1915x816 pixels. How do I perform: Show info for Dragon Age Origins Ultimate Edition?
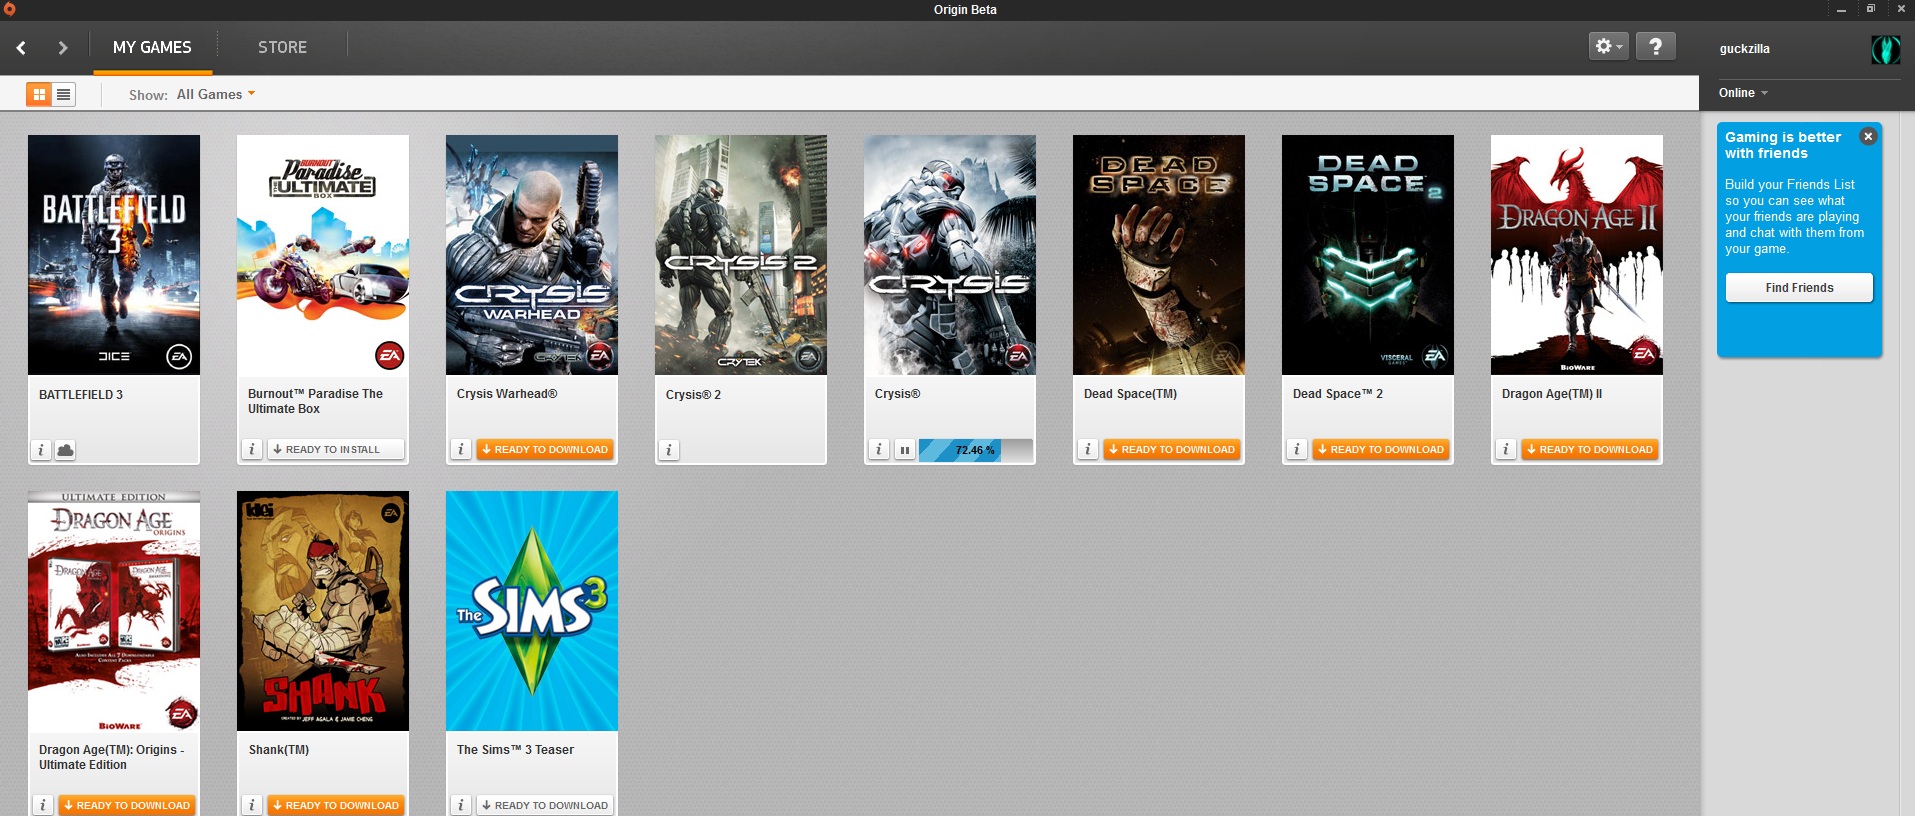pyautogui.click(x=43, y=805)
